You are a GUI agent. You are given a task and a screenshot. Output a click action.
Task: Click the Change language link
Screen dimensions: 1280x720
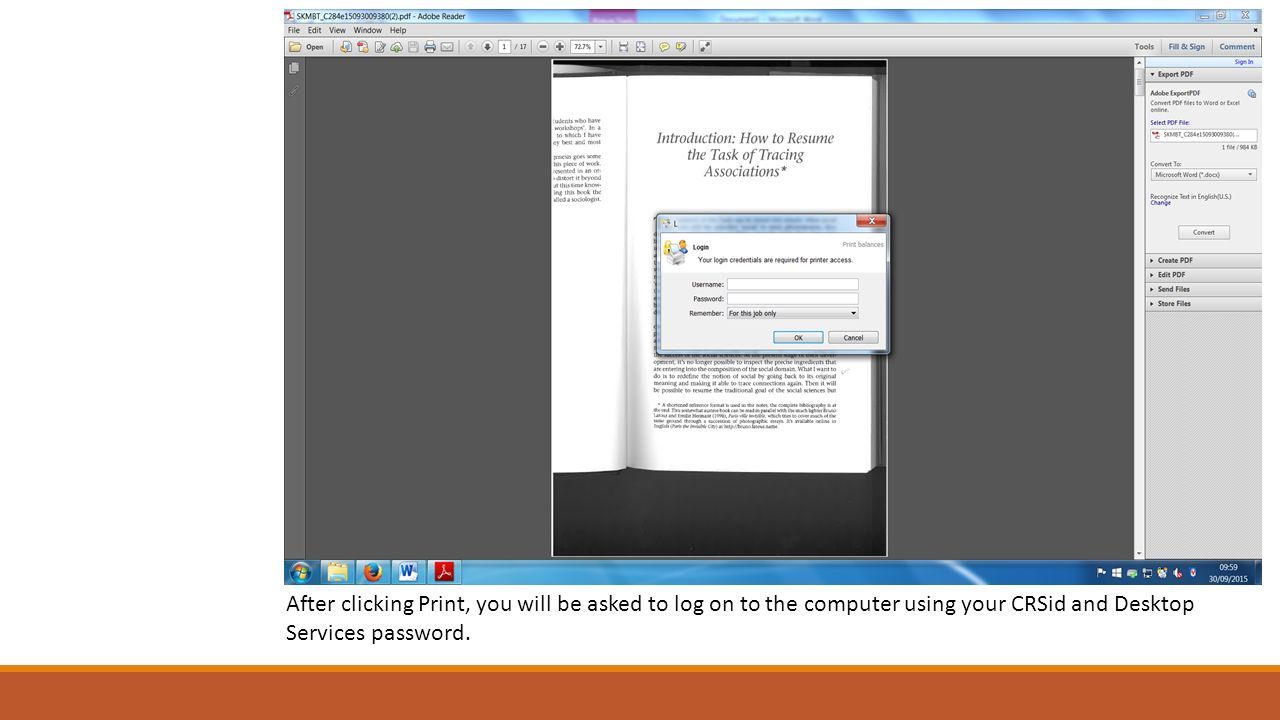coord(1160,203)
